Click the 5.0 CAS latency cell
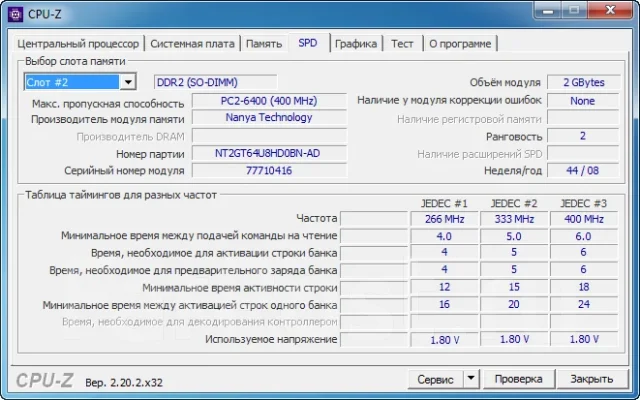The height and width of the screenshot is (400, 640). click(x=514, y=236)
